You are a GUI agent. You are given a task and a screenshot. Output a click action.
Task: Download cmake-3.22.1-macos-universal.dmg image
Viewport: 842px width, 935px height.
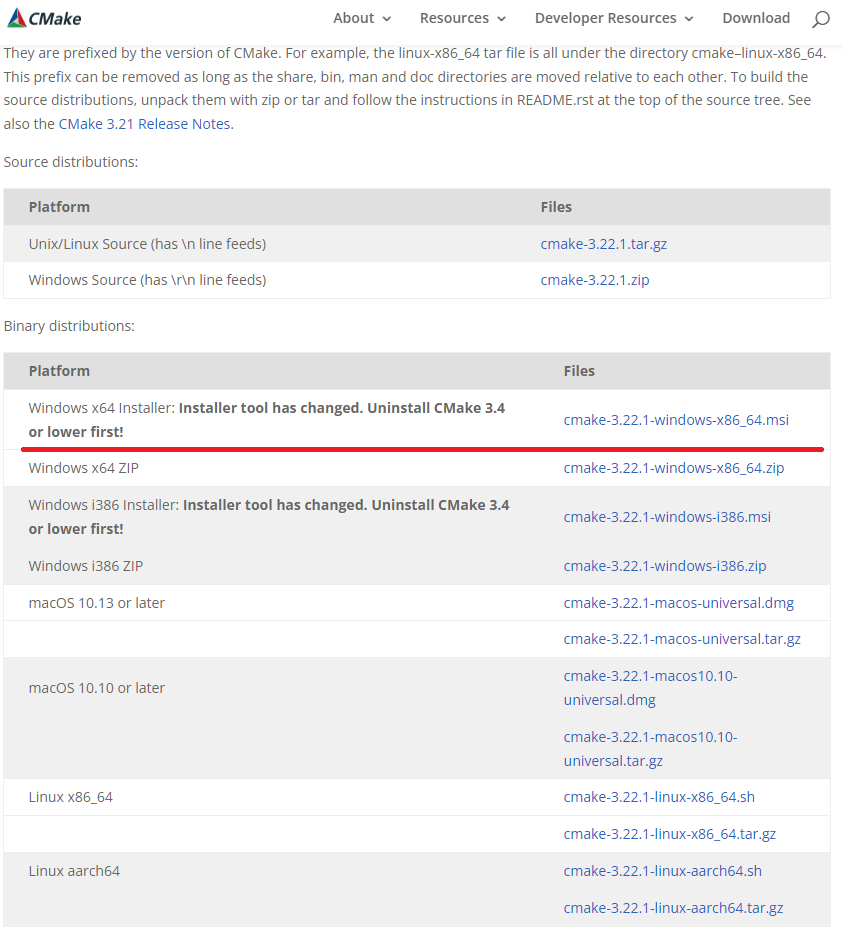point(678,603)
